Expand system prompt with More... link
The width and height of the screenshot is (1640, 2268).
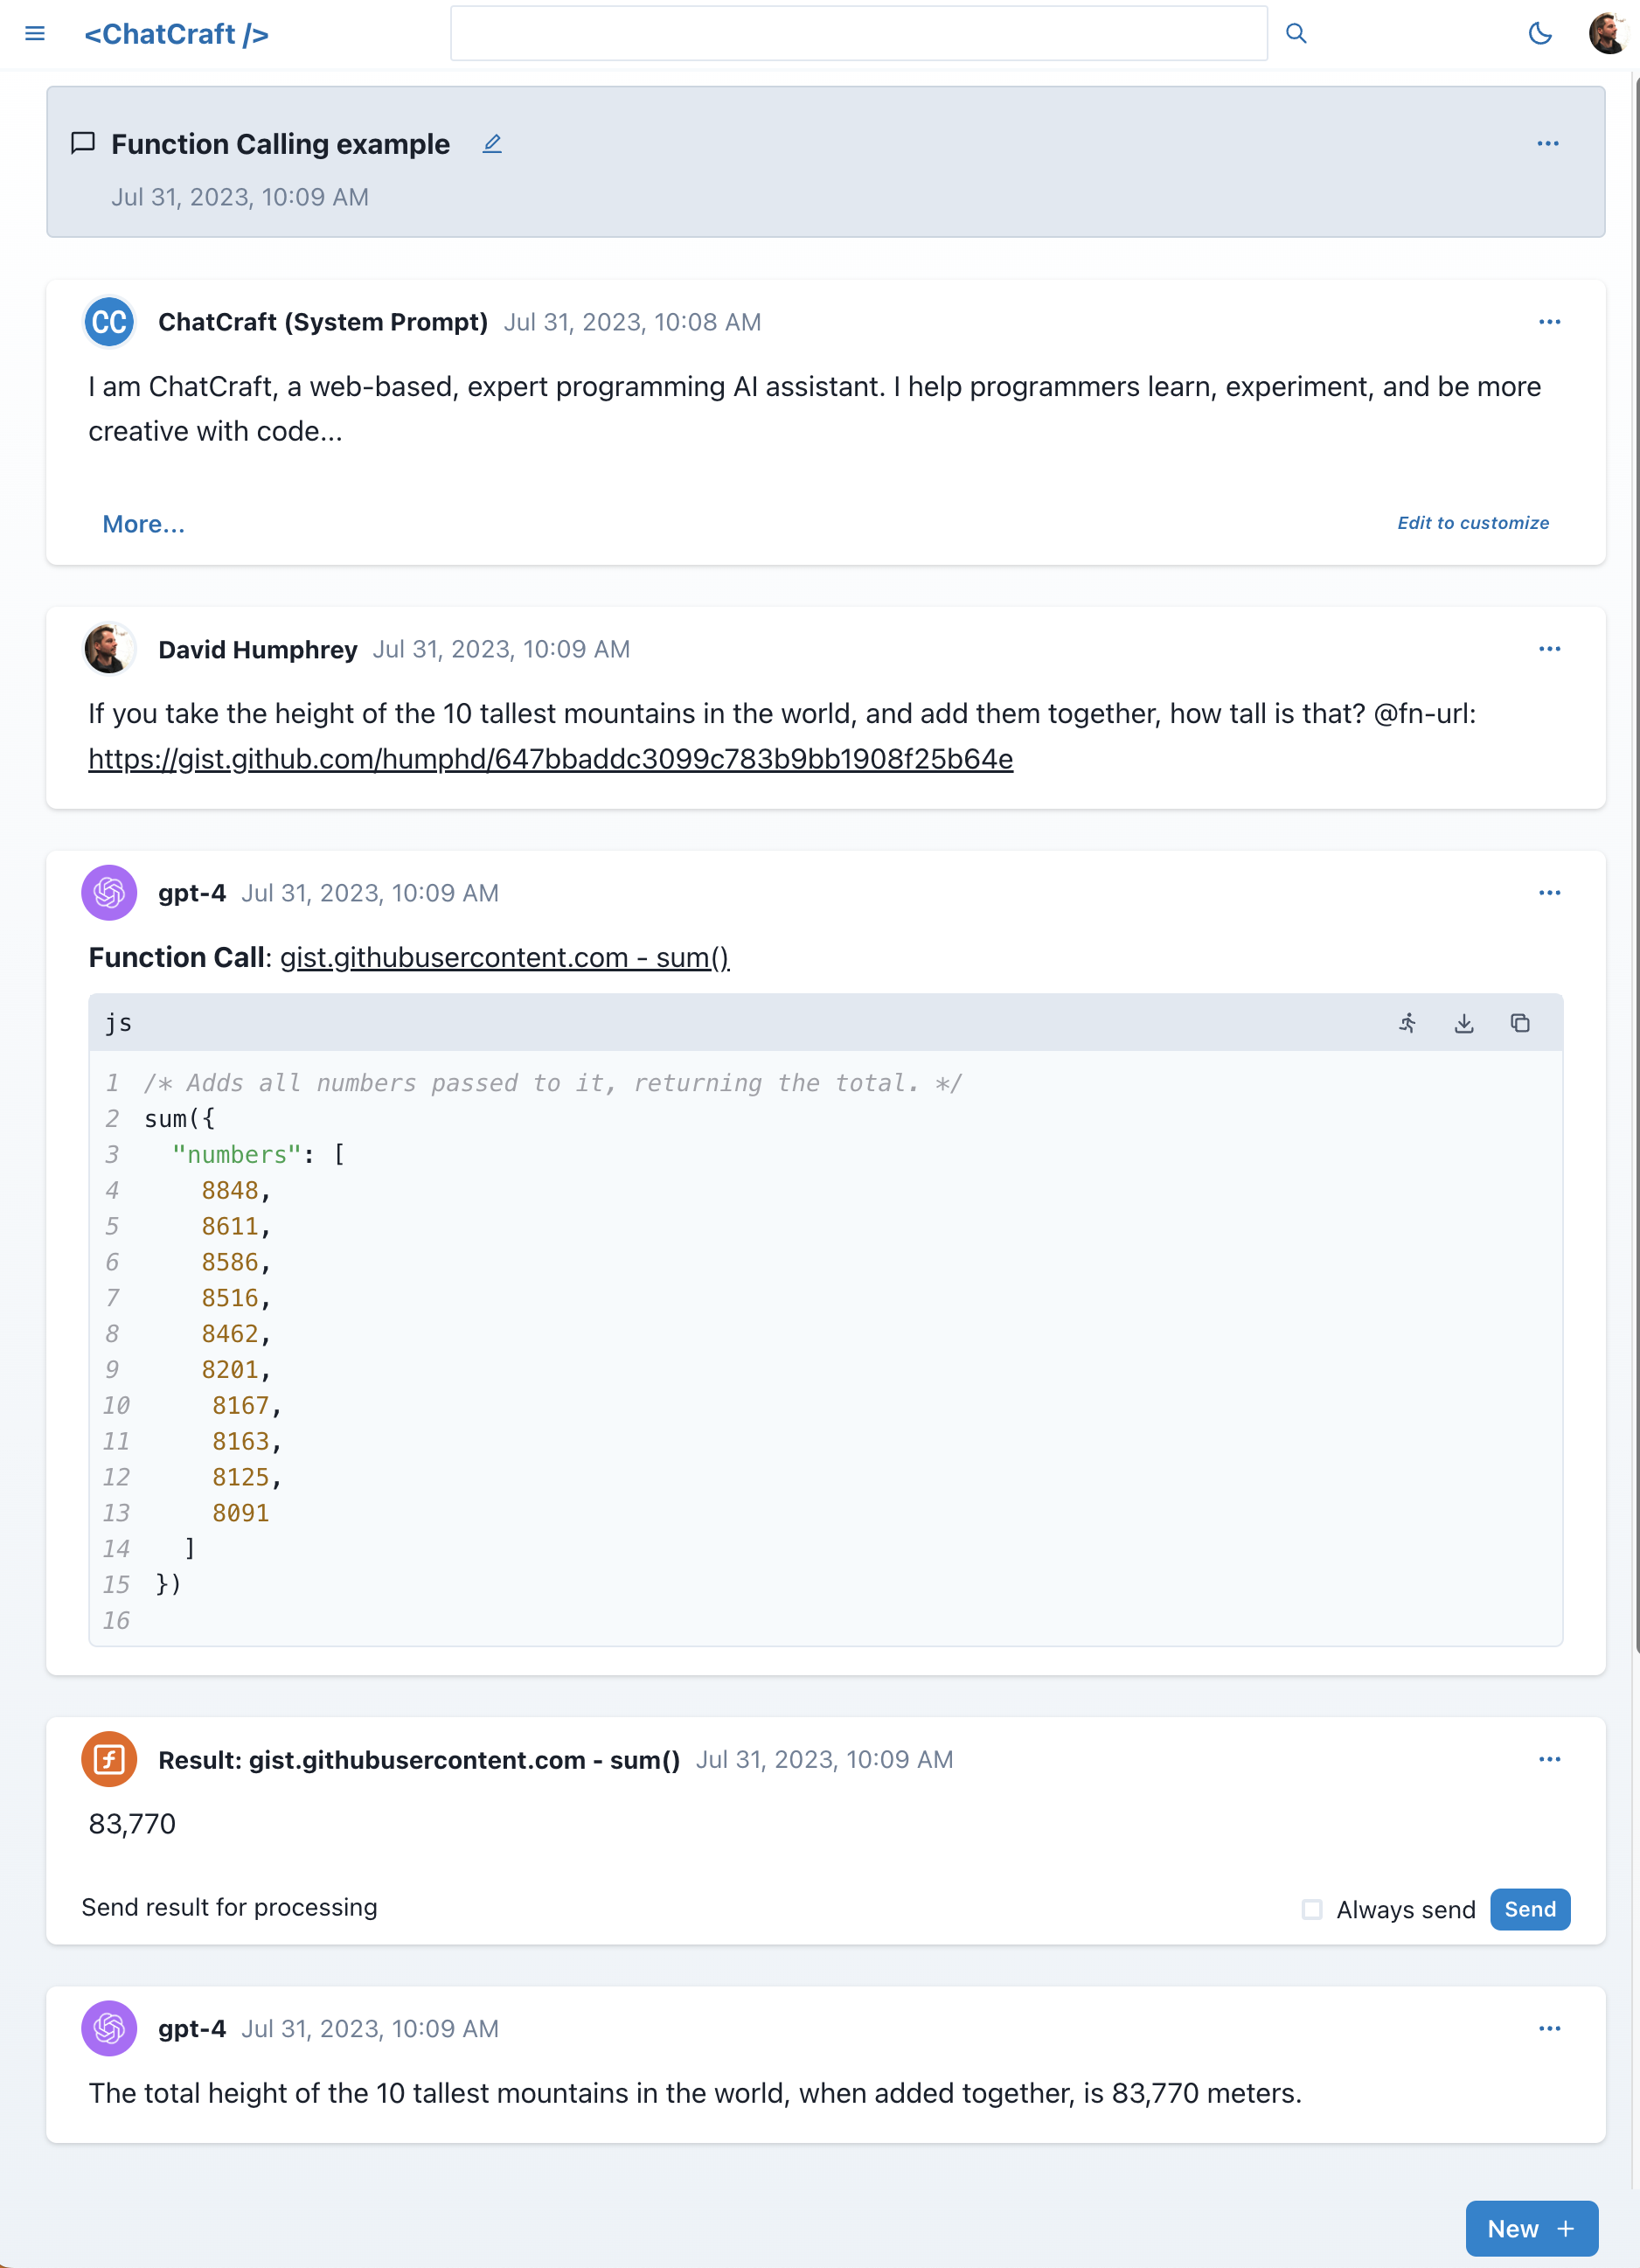click(x=143, y=524)
